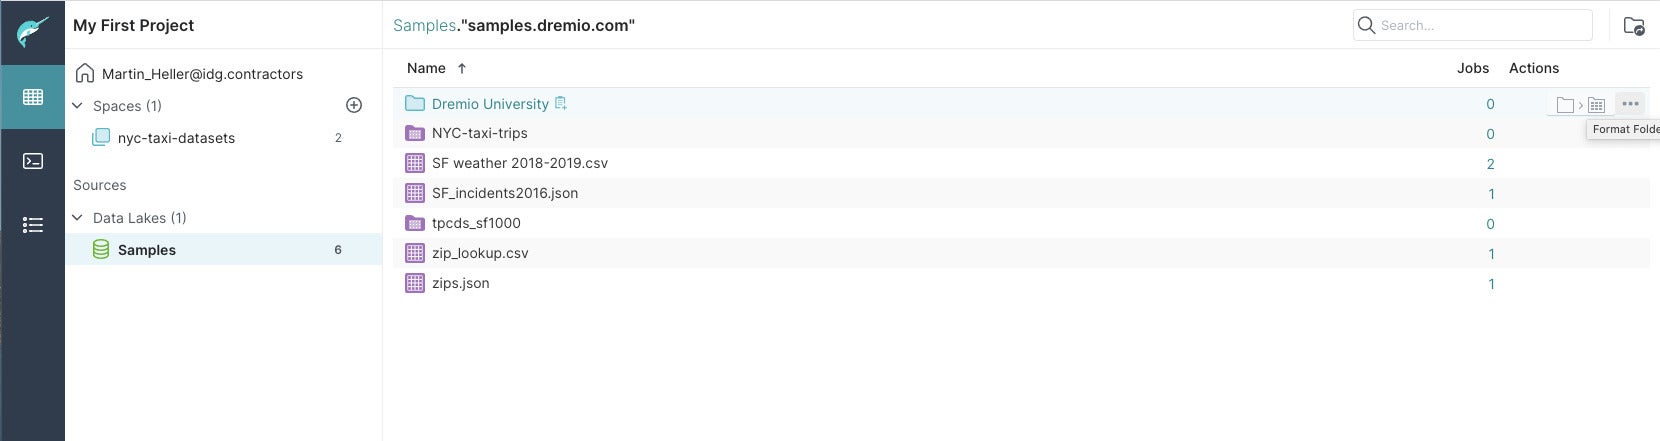Click the Format Folder icon for Dremio University
The height and width of the screenshot is (441, 1660).
point(1581,104)
